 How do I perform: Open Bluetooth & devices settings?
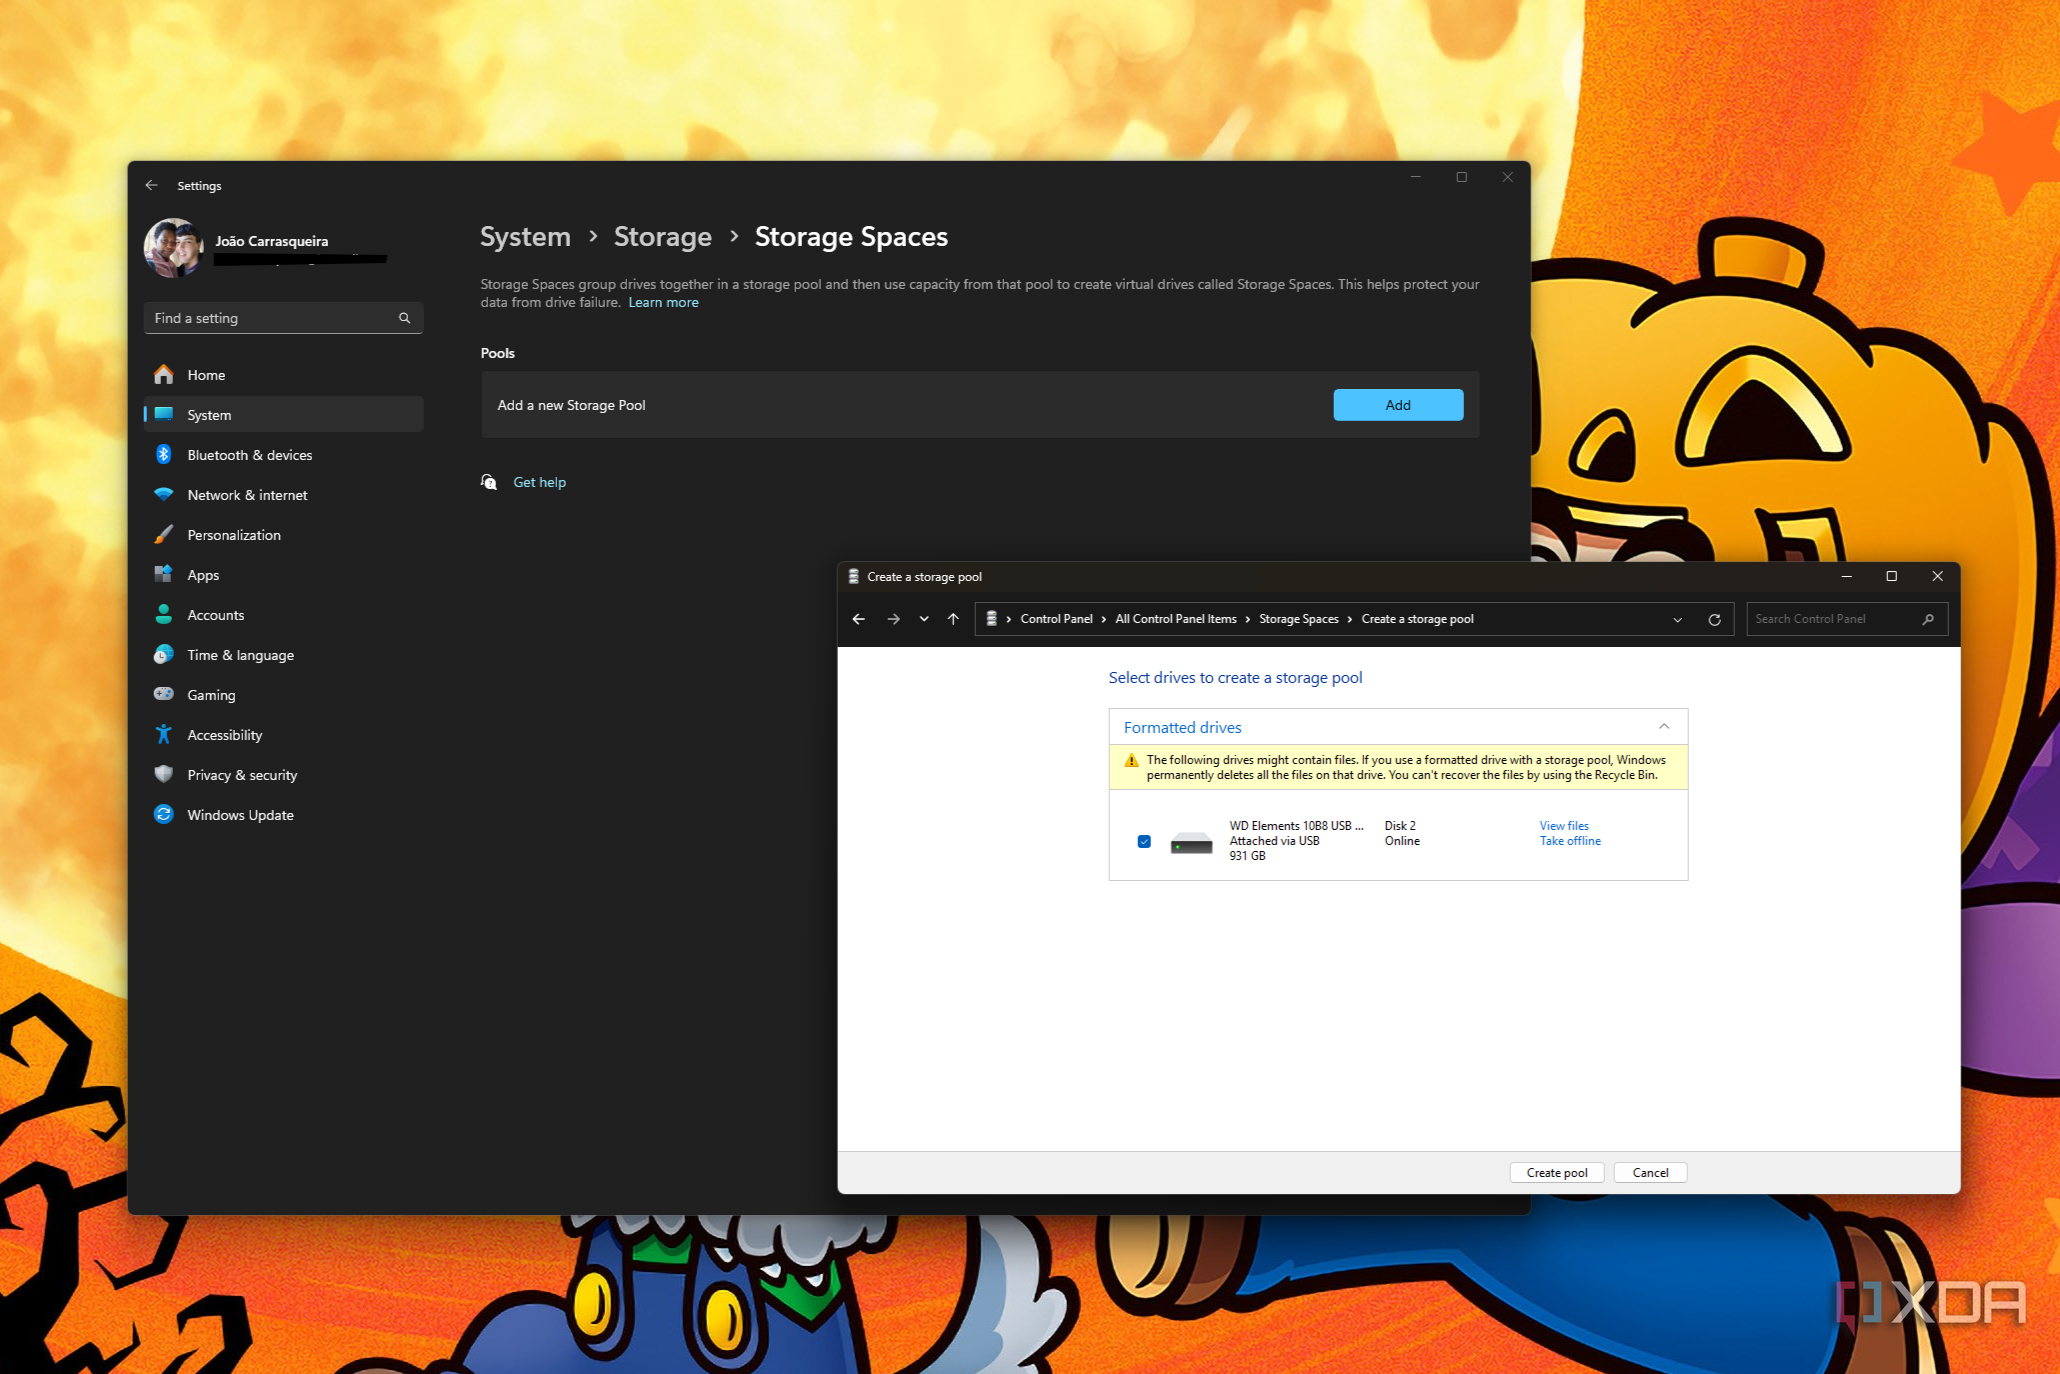(249, 455)
